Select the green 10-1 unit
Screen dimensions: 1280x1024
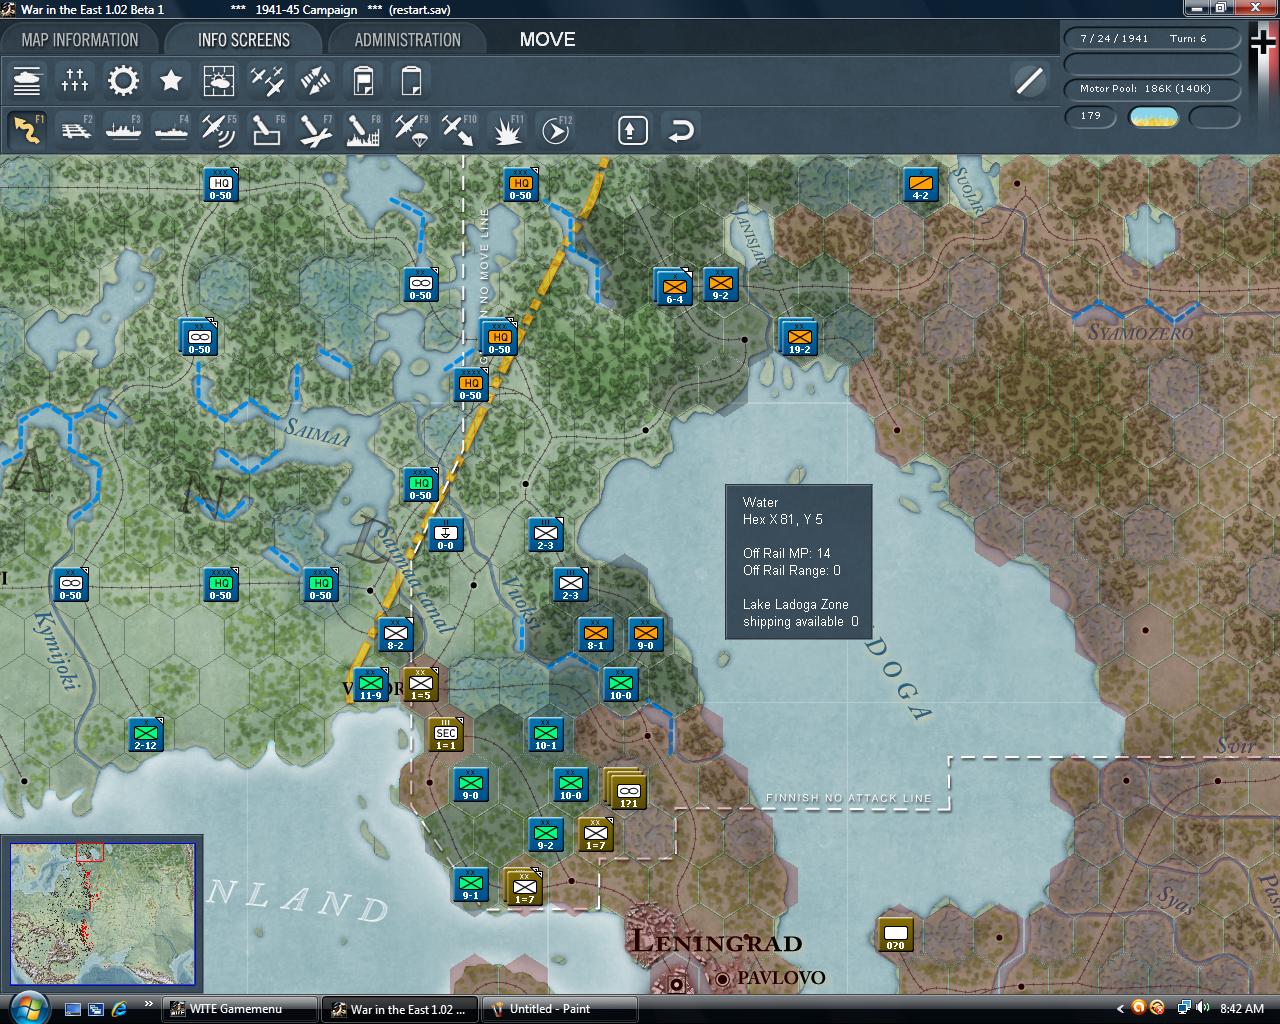545,735
